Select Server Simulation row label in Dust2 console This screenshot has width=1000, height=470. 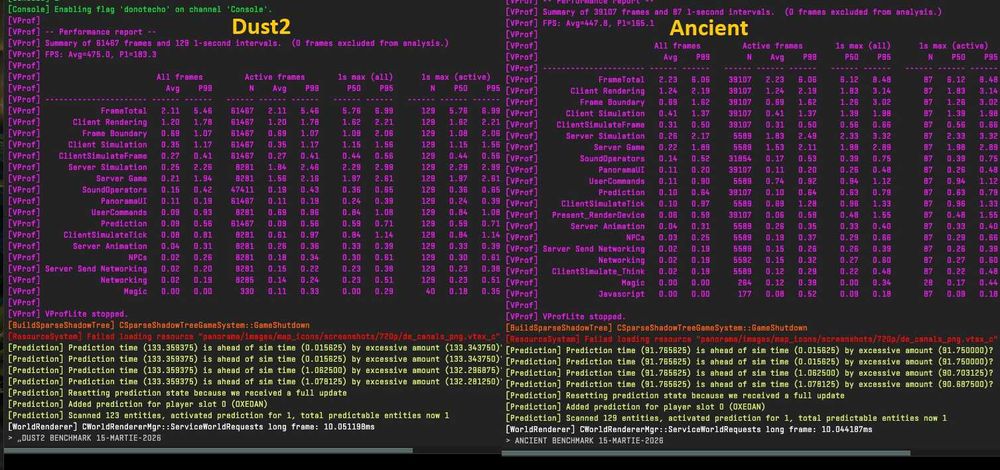[x=107, y=167]
